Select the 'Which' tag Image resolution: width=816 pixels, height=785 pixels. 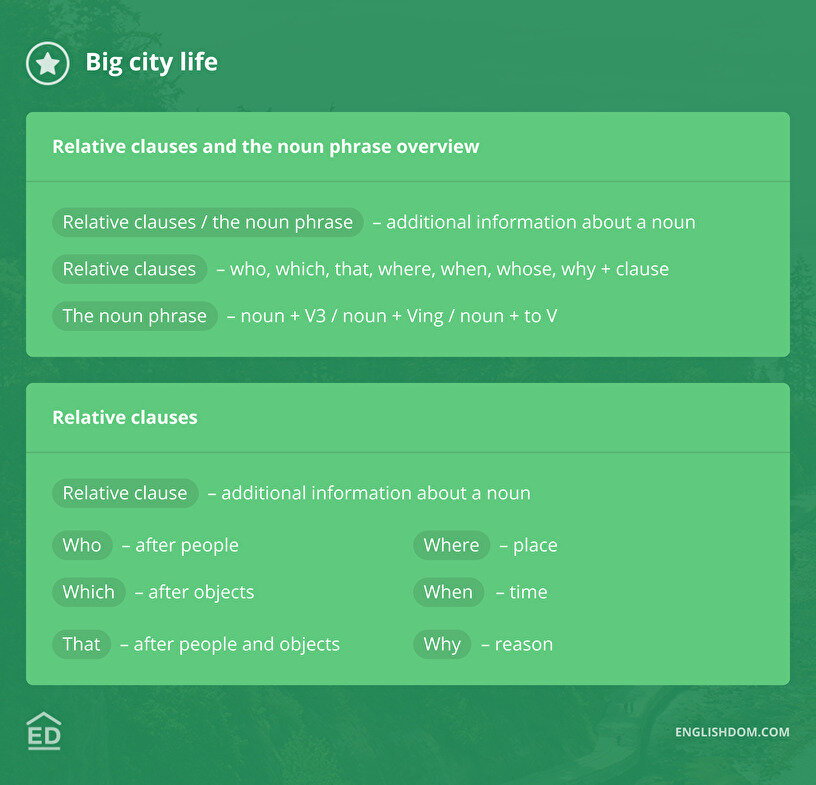(x=88, y=592)
